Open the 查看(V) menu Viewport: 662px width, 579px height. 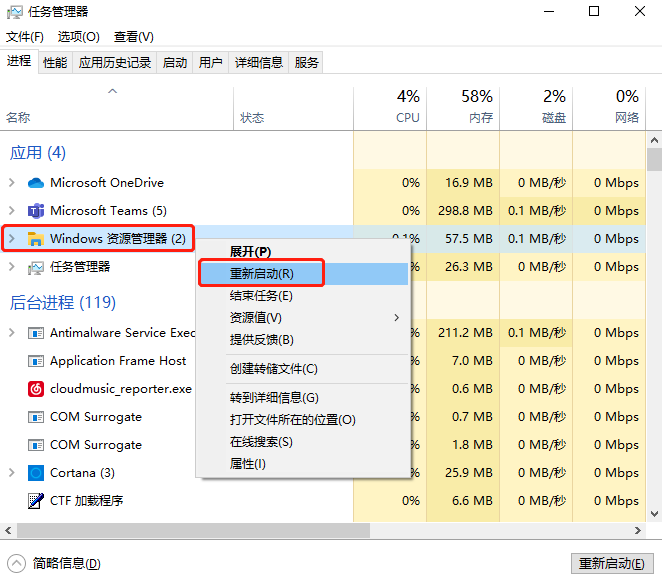point(133,37)
